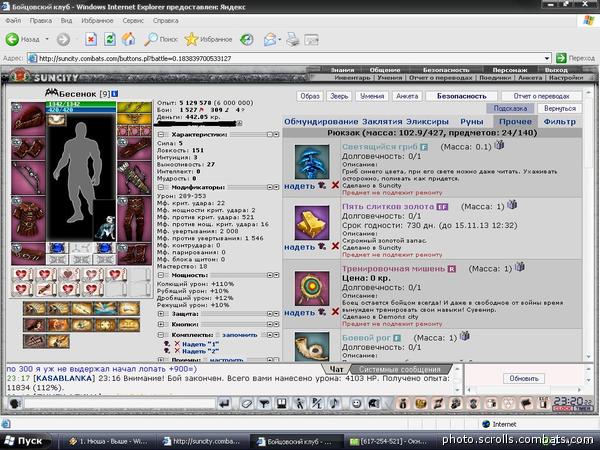Click the battle horn item image

click(x=312, y=346)
